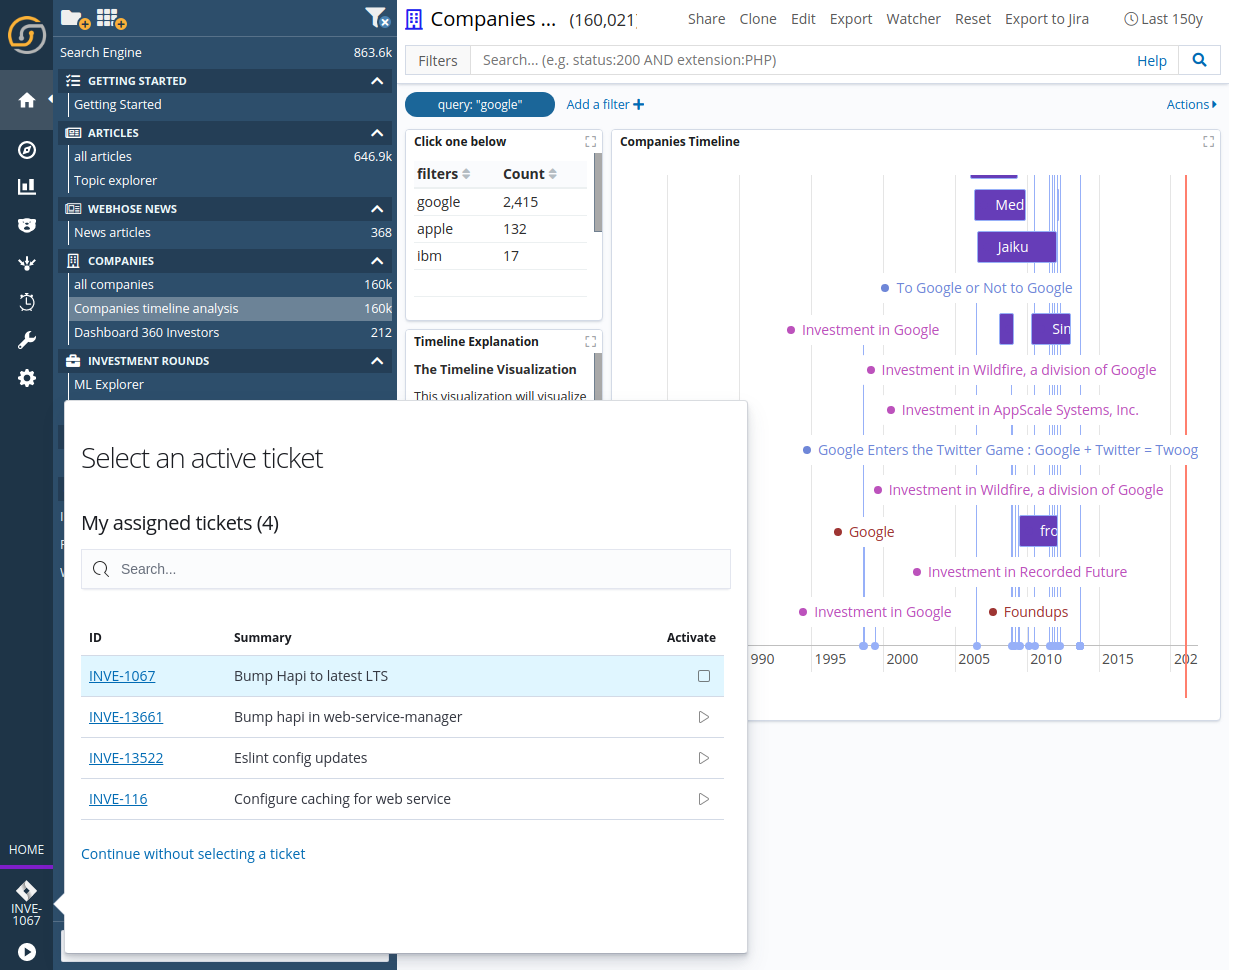The image size is (1234, 970).
Task: Collapse the Articles group chevron
Action: [377, 133]
